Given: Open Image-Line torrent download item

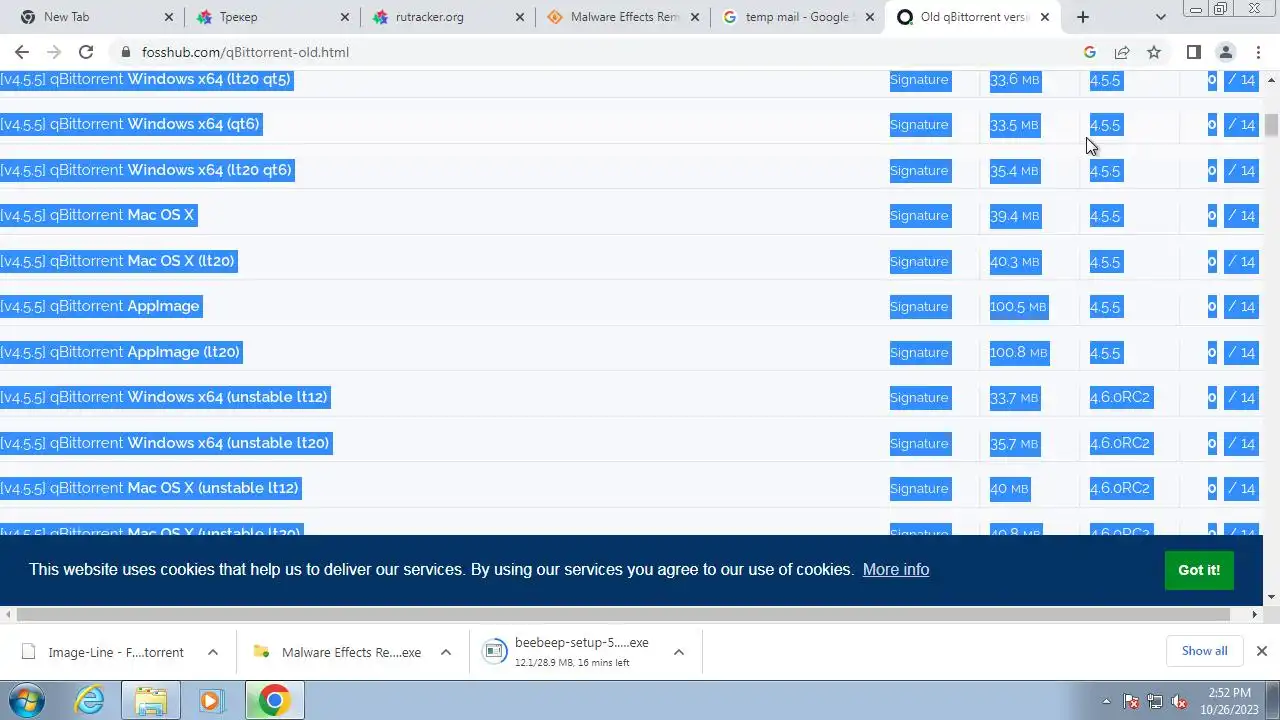Looking at the screenshot, I should coord(105,652).
